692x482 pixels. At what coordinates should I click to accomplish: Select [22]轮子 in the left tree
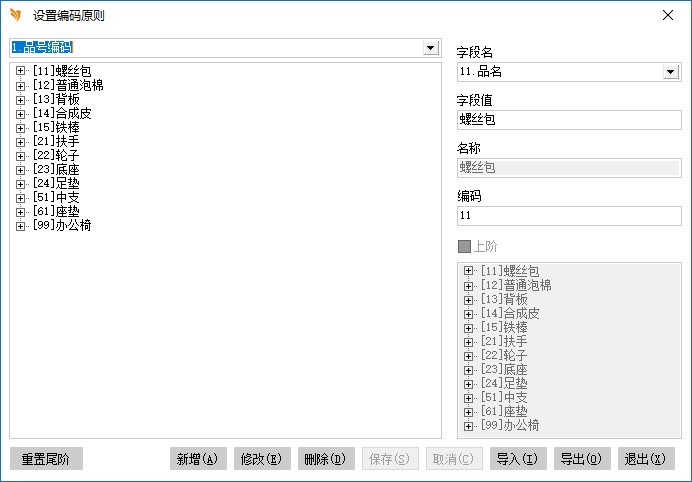(x=57, y=155)
